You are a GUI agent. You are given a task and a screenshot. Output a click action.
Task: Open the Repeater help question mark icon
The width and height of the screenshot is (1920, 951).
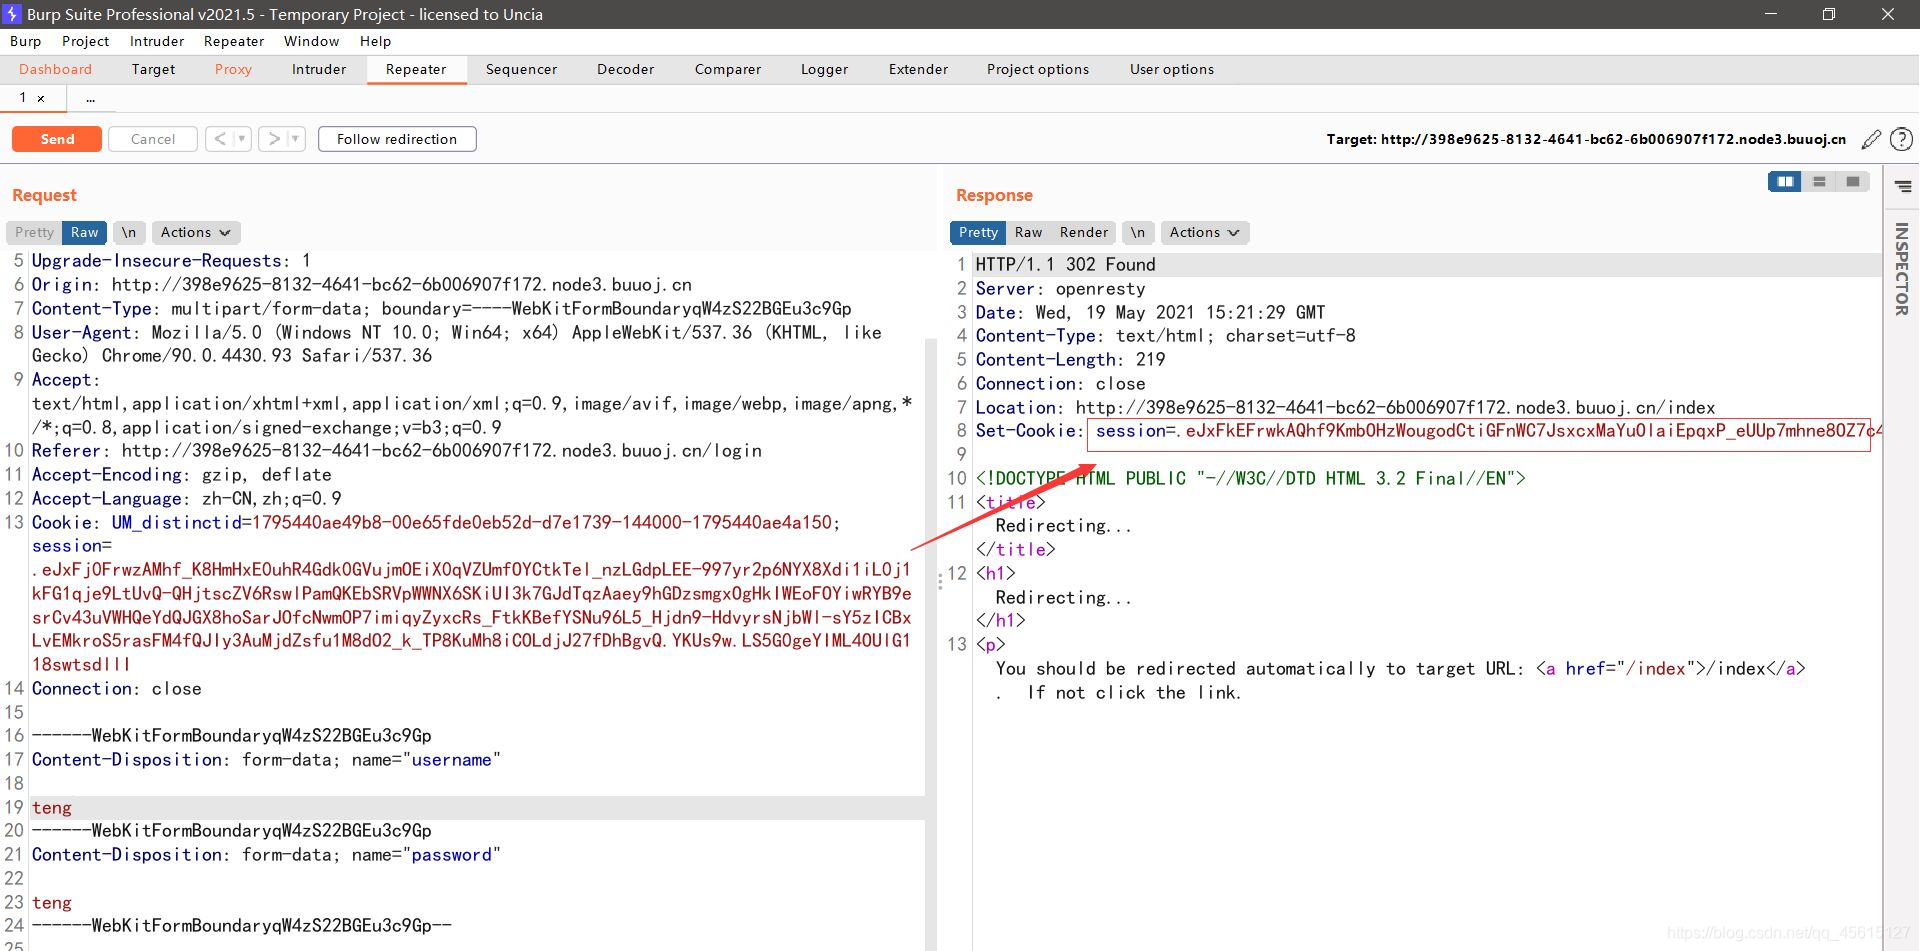point(1902,140)
